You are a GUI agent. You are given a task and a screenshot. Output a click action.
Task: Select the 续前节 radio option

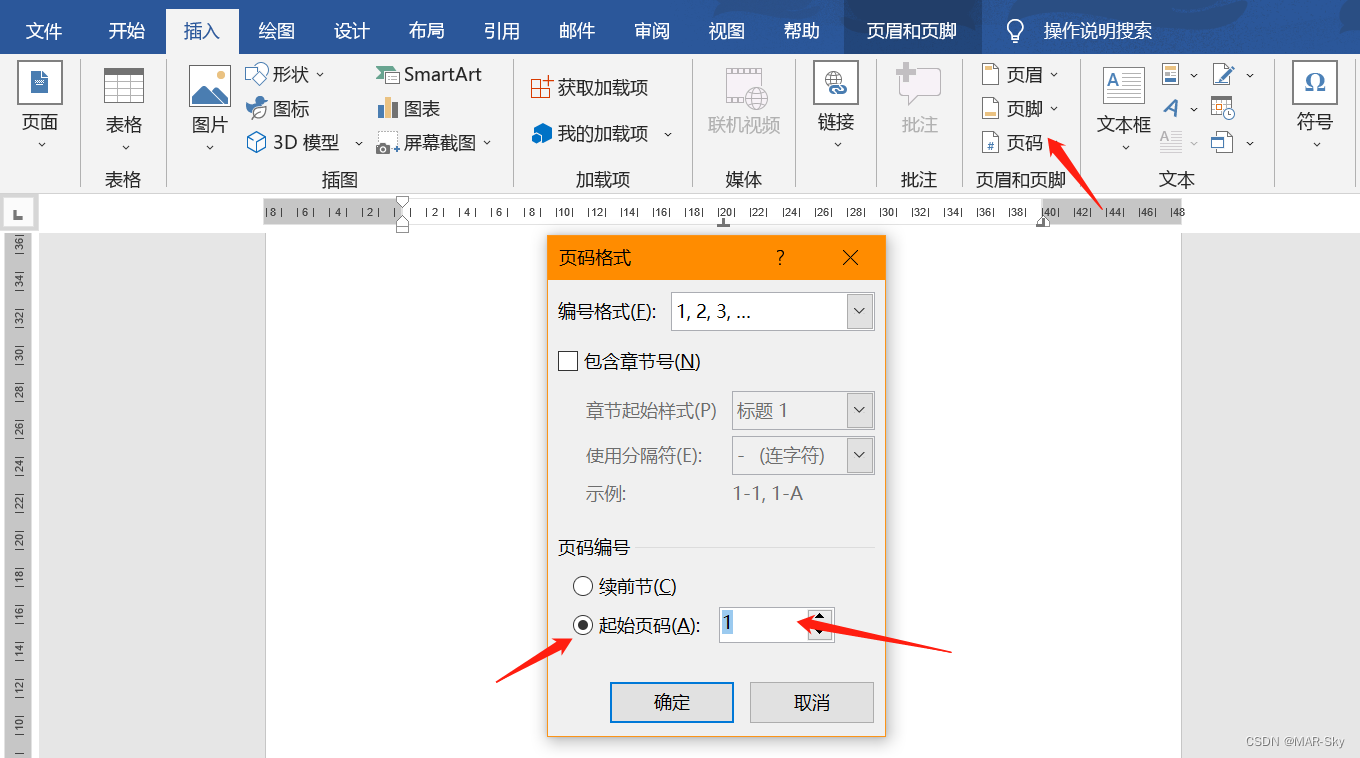pyautogui.click(x=582, y=586)
